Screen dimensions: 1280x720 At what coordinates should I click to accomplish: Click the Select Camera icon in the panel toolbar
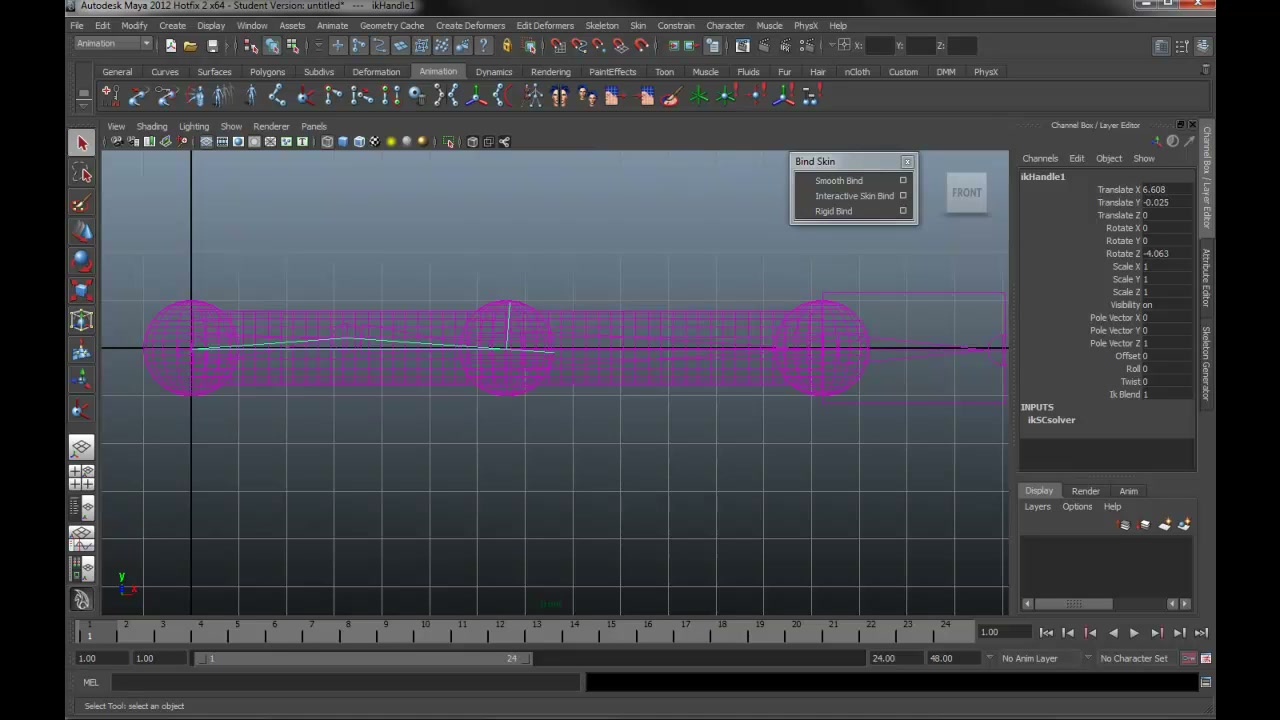pos(117,142)
